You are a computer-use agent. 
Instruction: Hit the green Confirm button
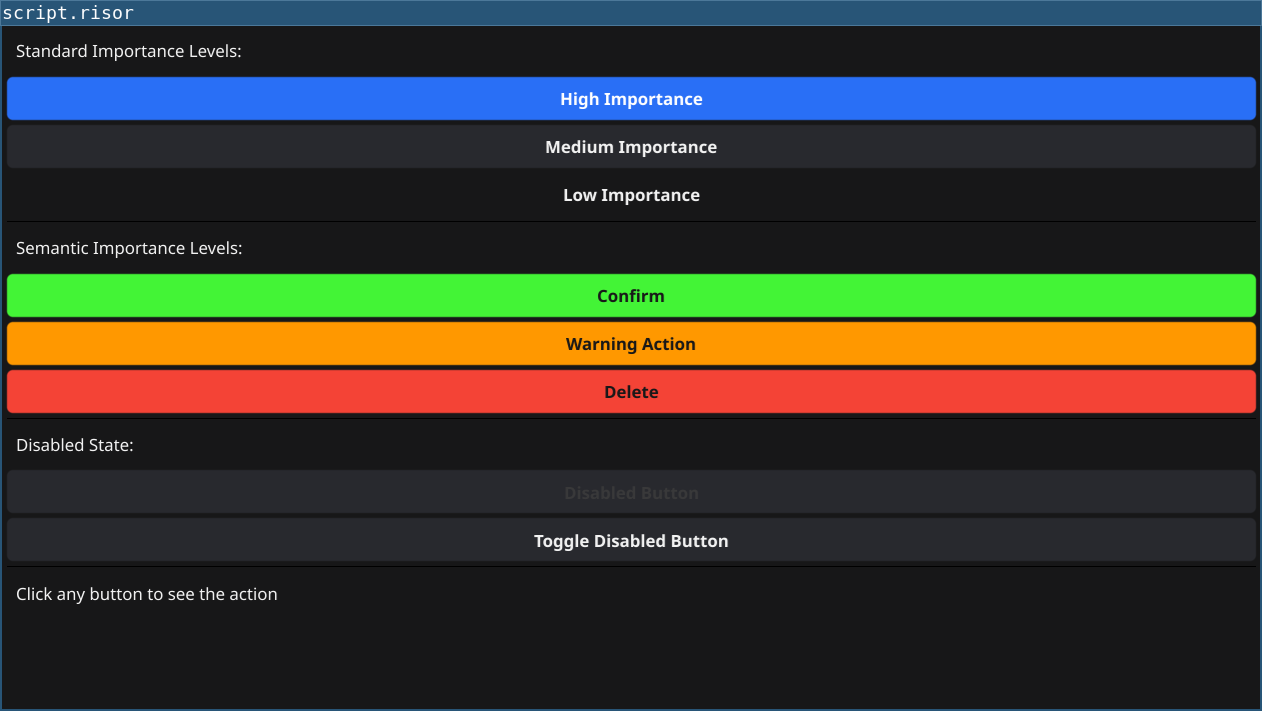[x=631, y=296]
